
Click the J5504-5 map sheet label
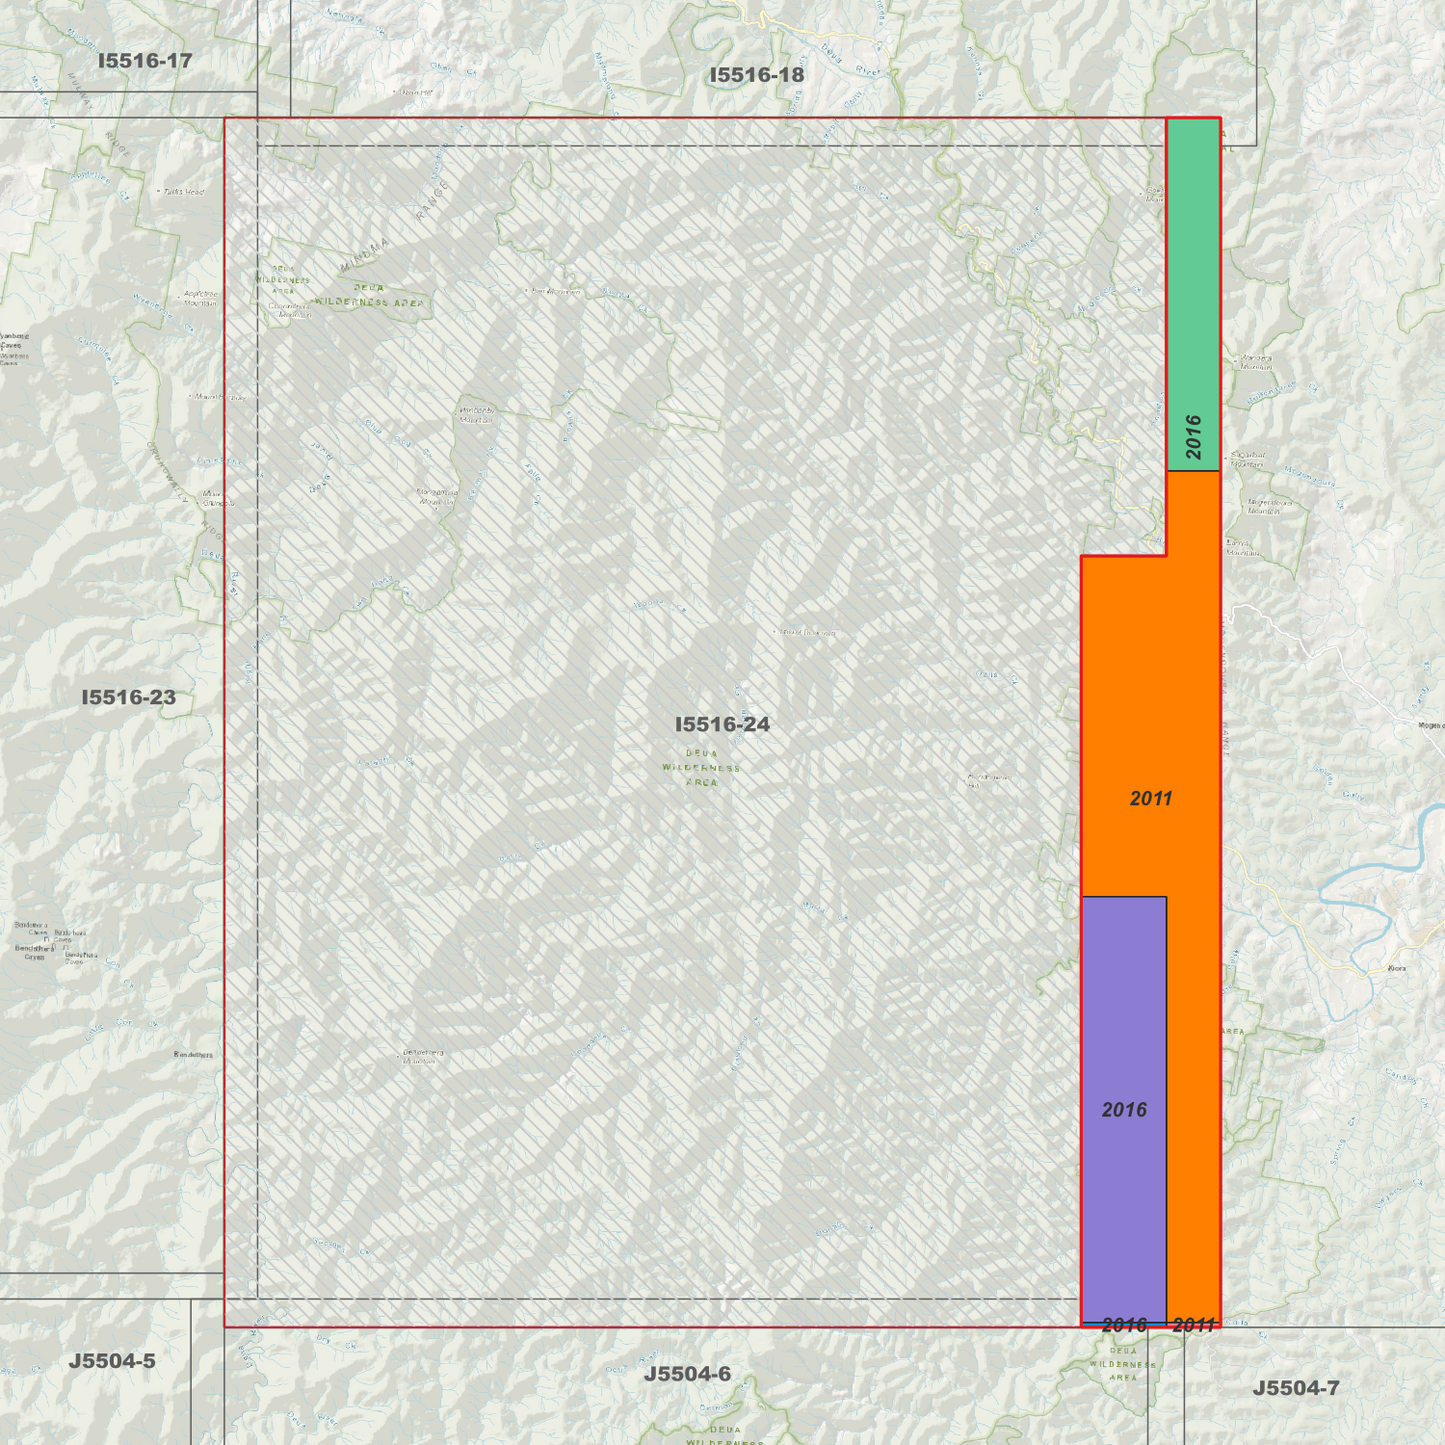[112, 1361]
